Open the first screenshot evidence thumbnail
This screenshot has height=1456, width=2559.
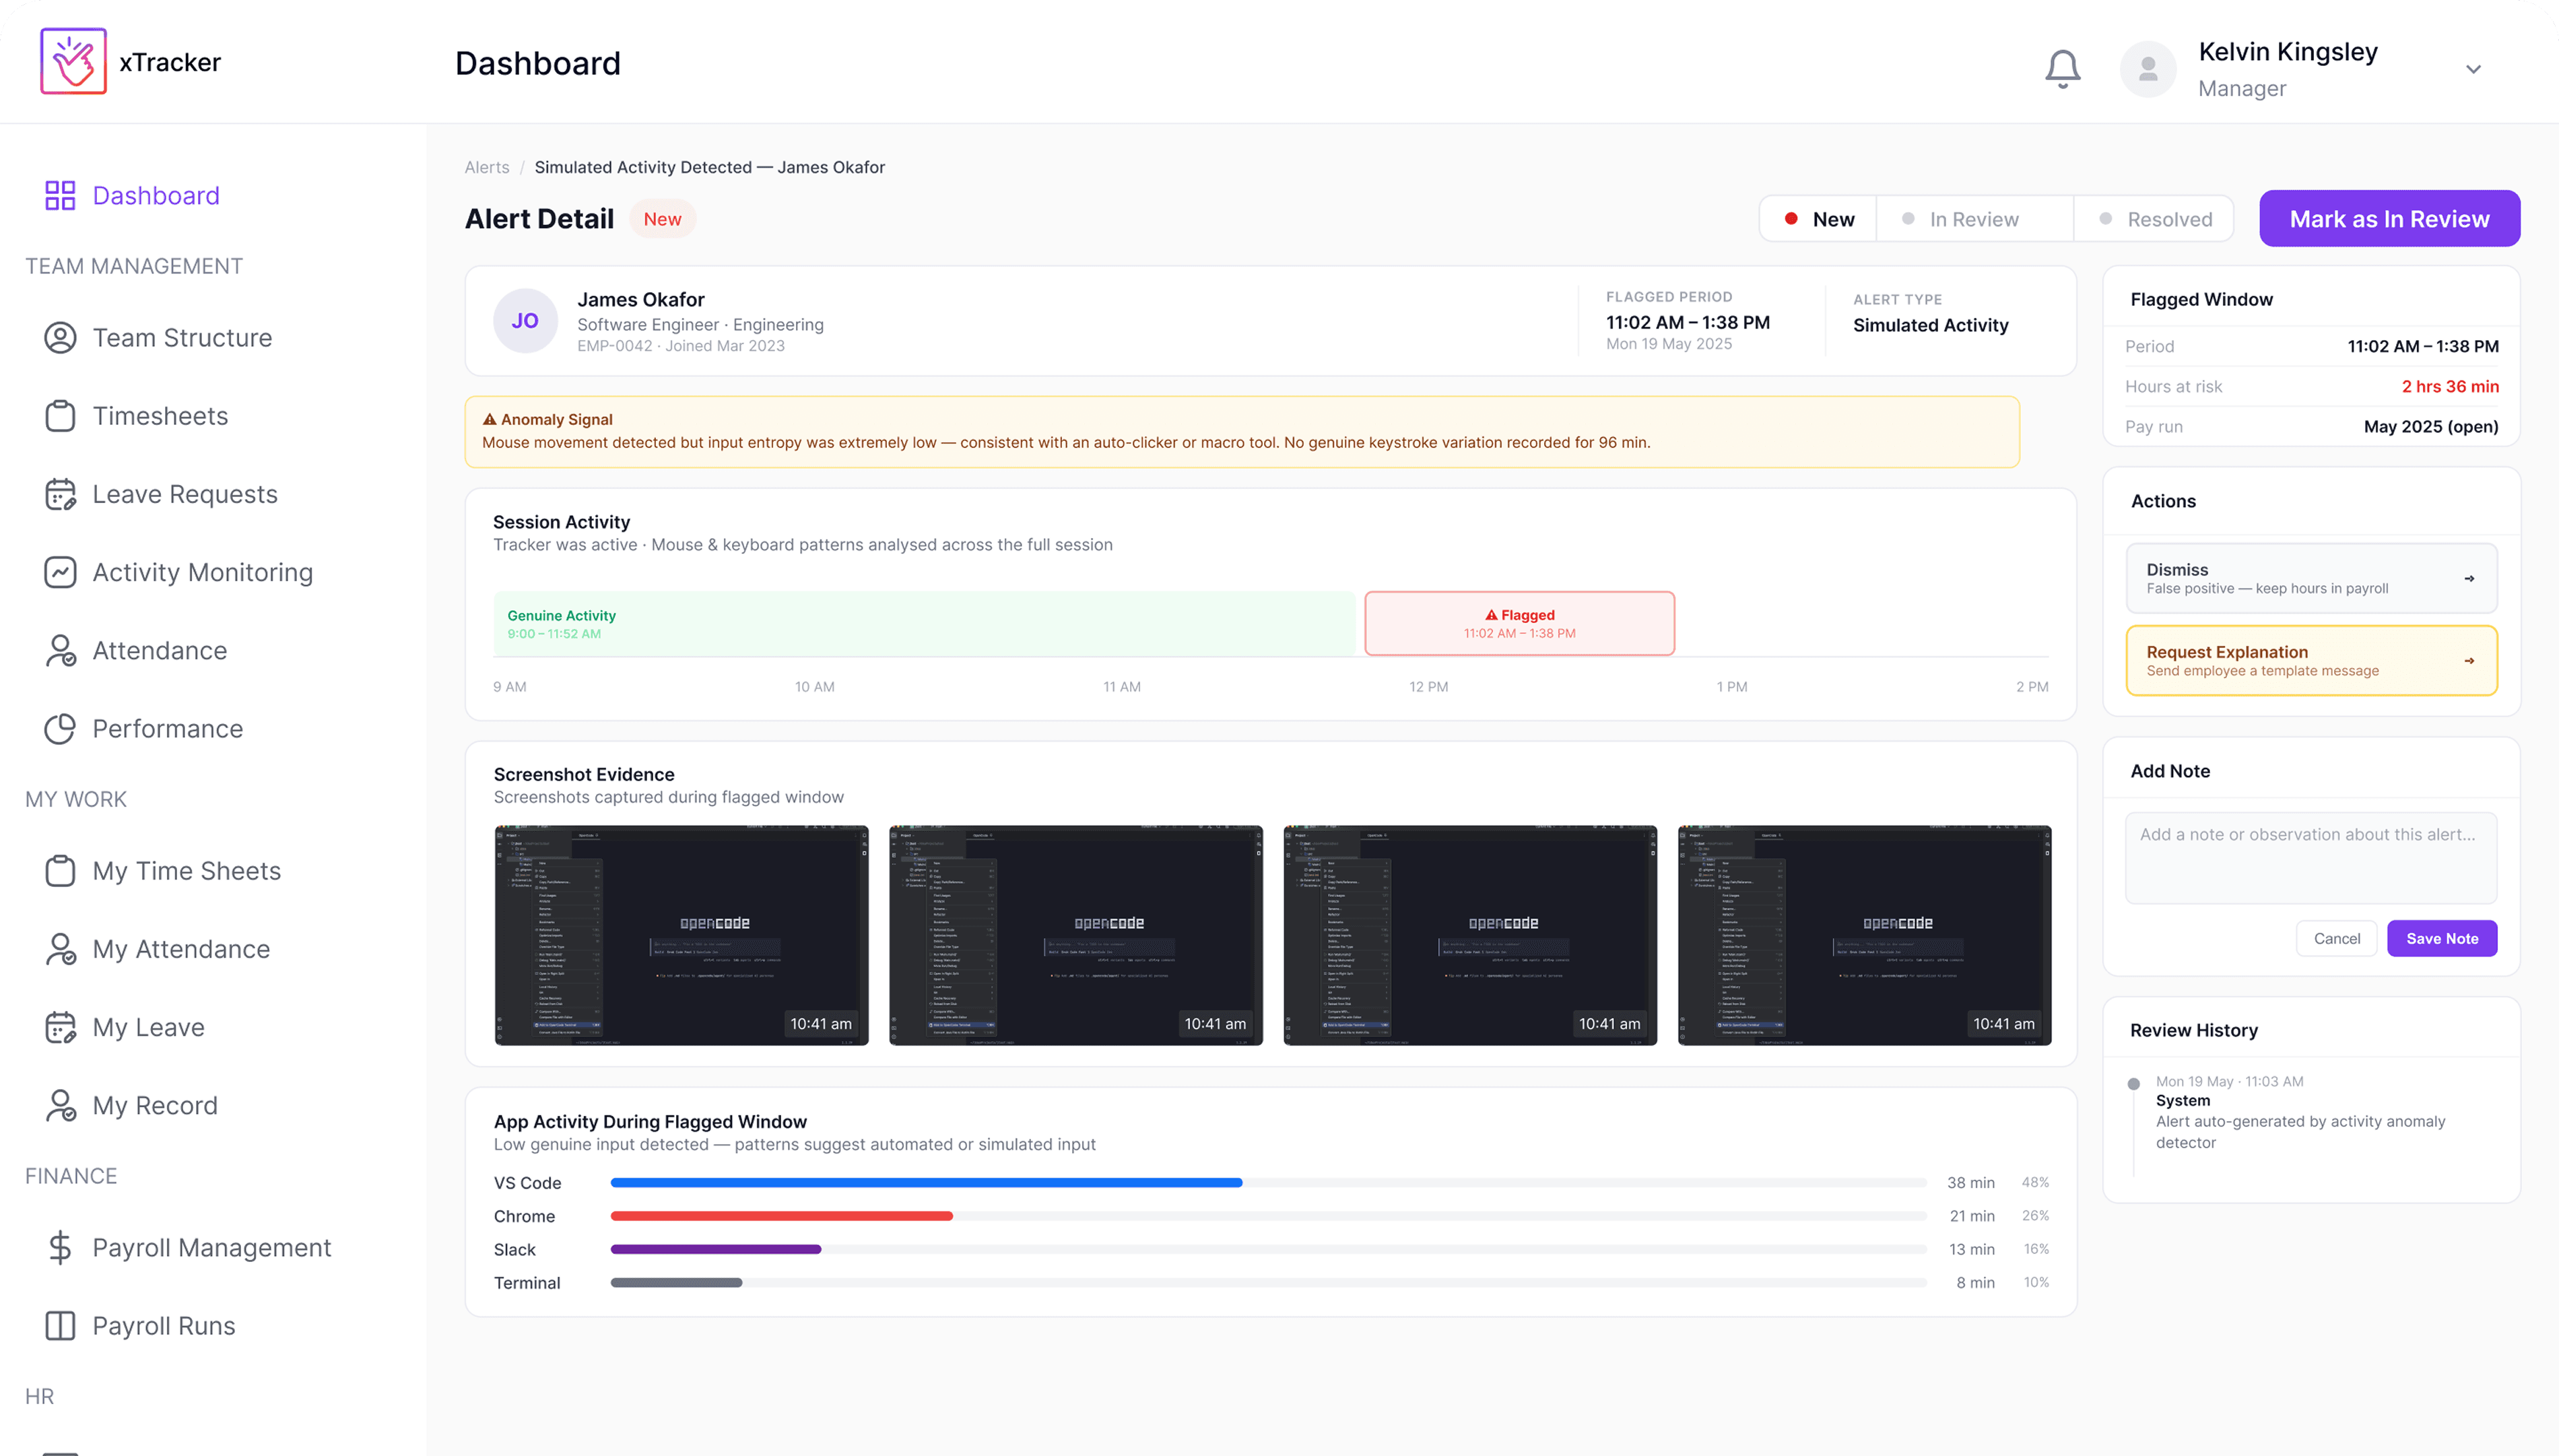click(681, 935)
